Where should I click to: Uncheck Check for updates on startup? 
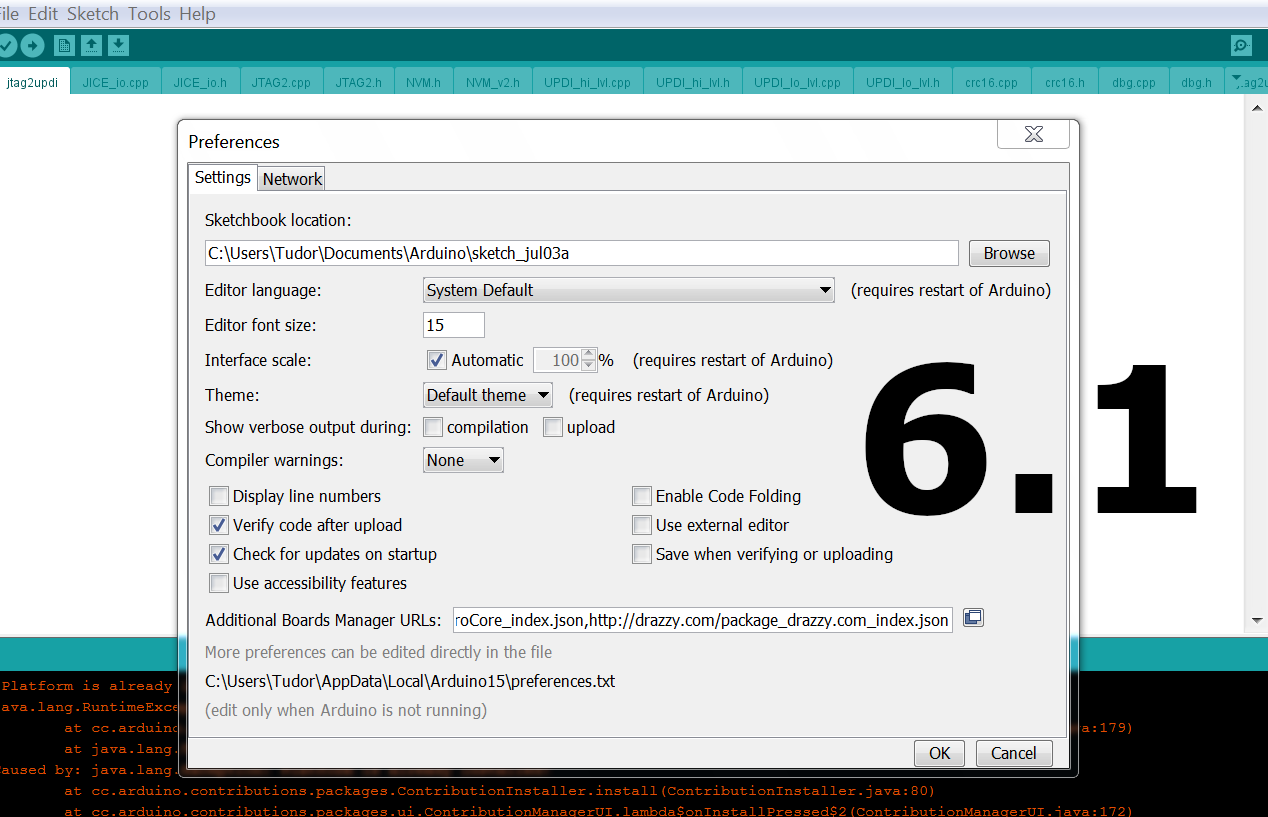[219, 554]
